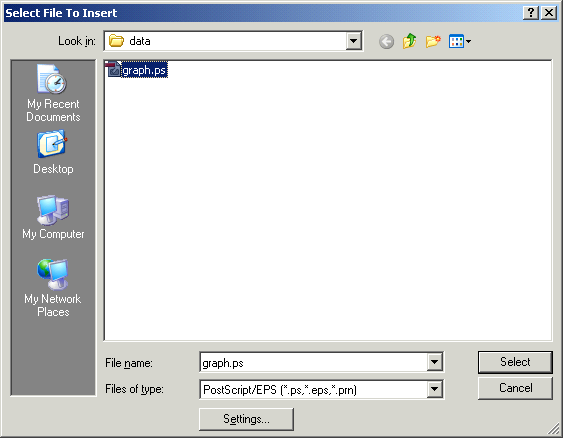This screenshot has width=563, height=438.
Task: Go up one folder level
Action: click(409, 41)
